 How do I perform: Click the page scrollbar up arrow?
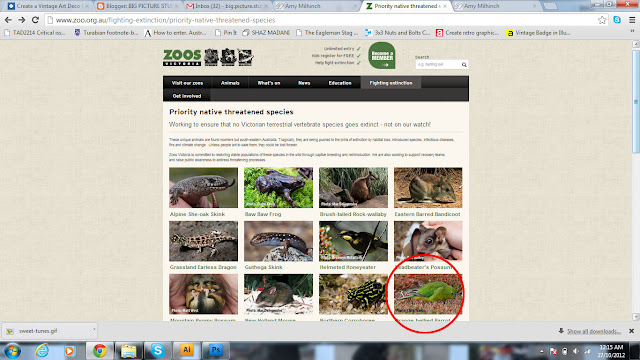[x=636, y=44]
